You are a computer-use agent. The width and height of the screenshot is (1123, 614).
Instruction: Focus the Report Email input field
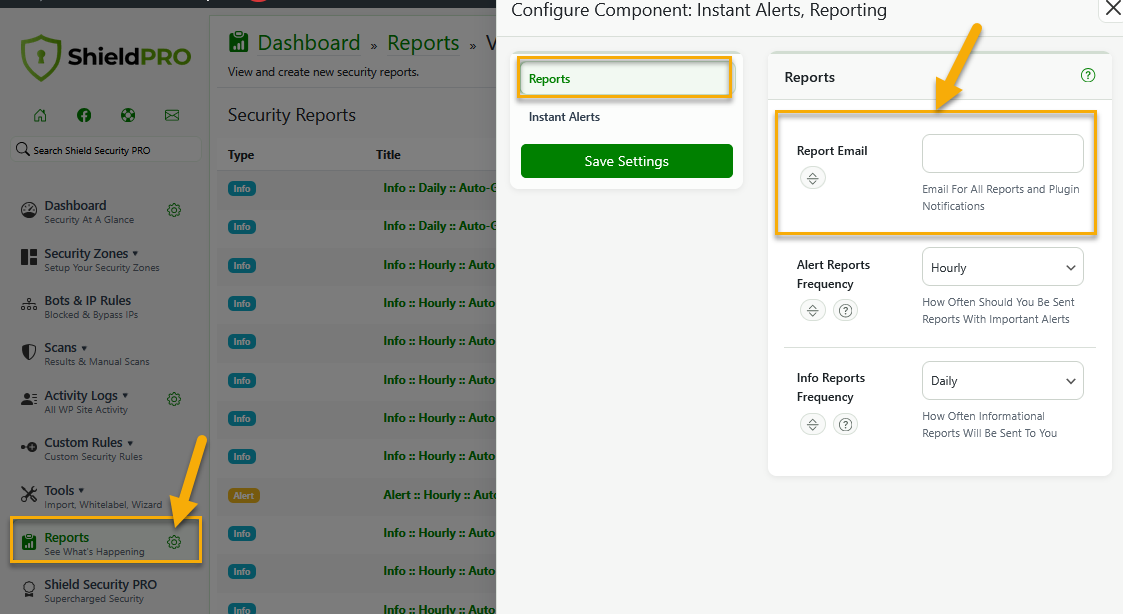[x=1002, y=153]
